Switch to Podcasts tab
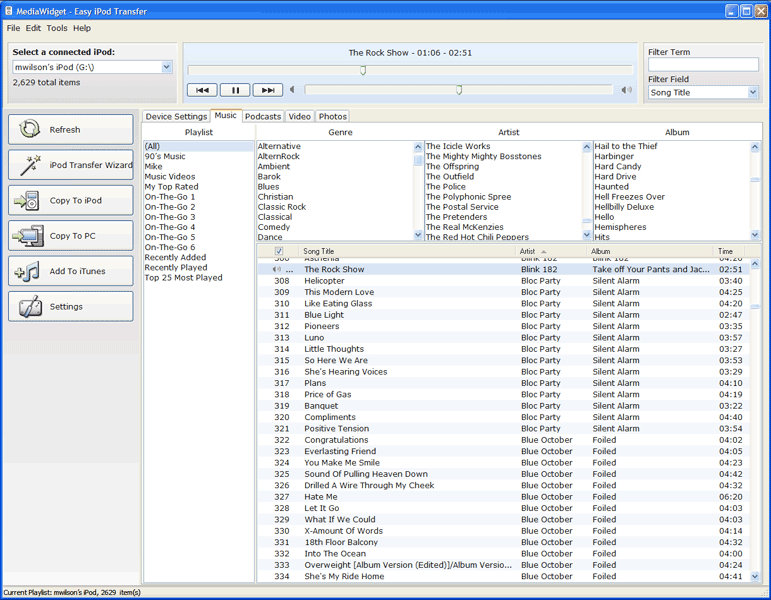This screenshot has height=600, width=771. 263,117
